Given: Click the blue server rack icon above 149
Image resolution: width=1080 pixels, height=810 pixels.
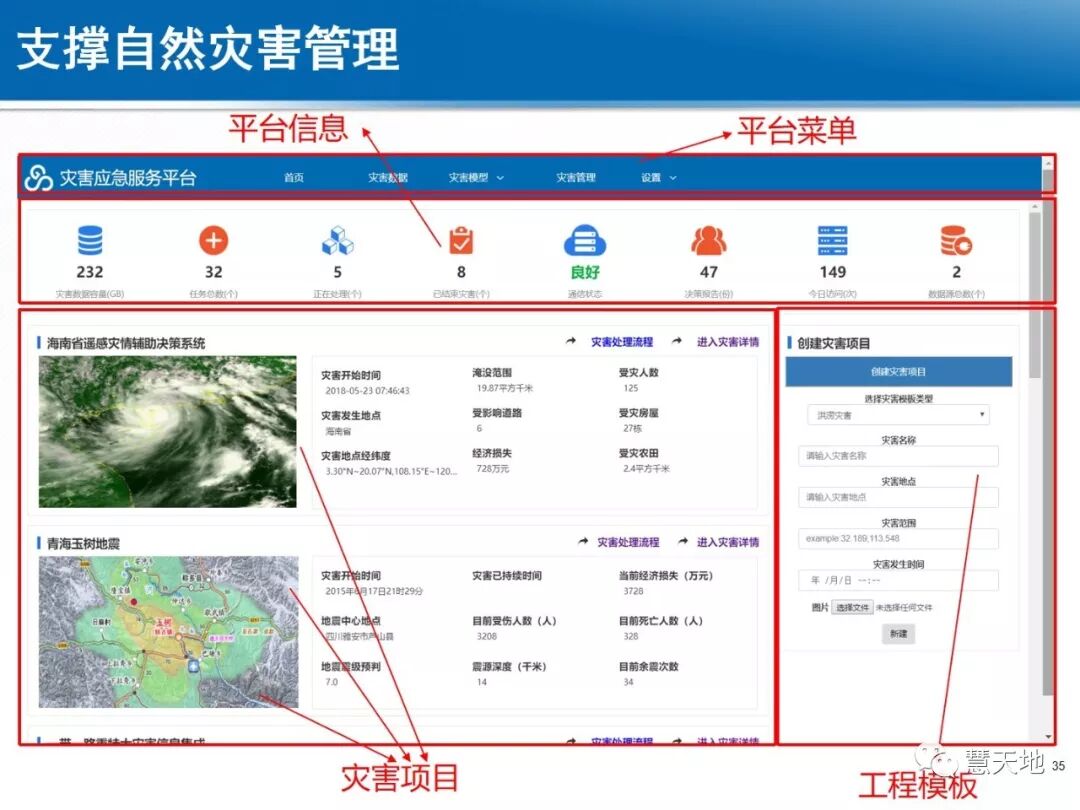Looking at the screenshot, I should point(832,240).
